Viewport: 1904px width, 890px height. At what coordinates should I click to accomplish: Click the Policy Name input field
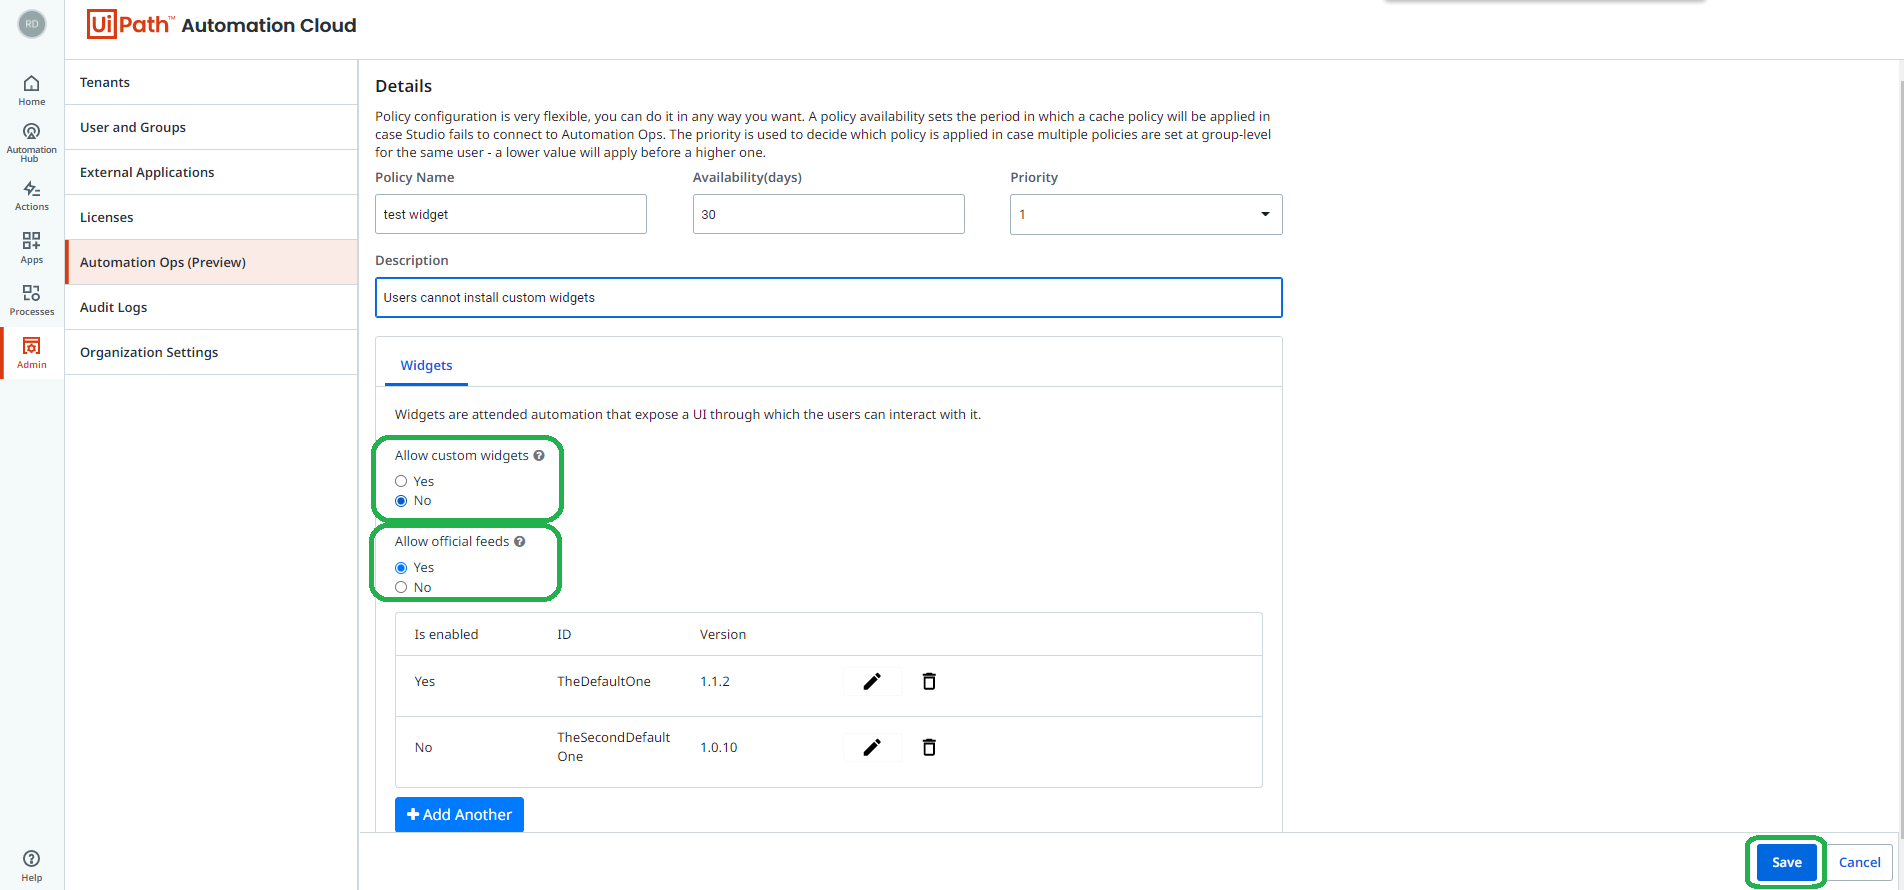[511, 214]
